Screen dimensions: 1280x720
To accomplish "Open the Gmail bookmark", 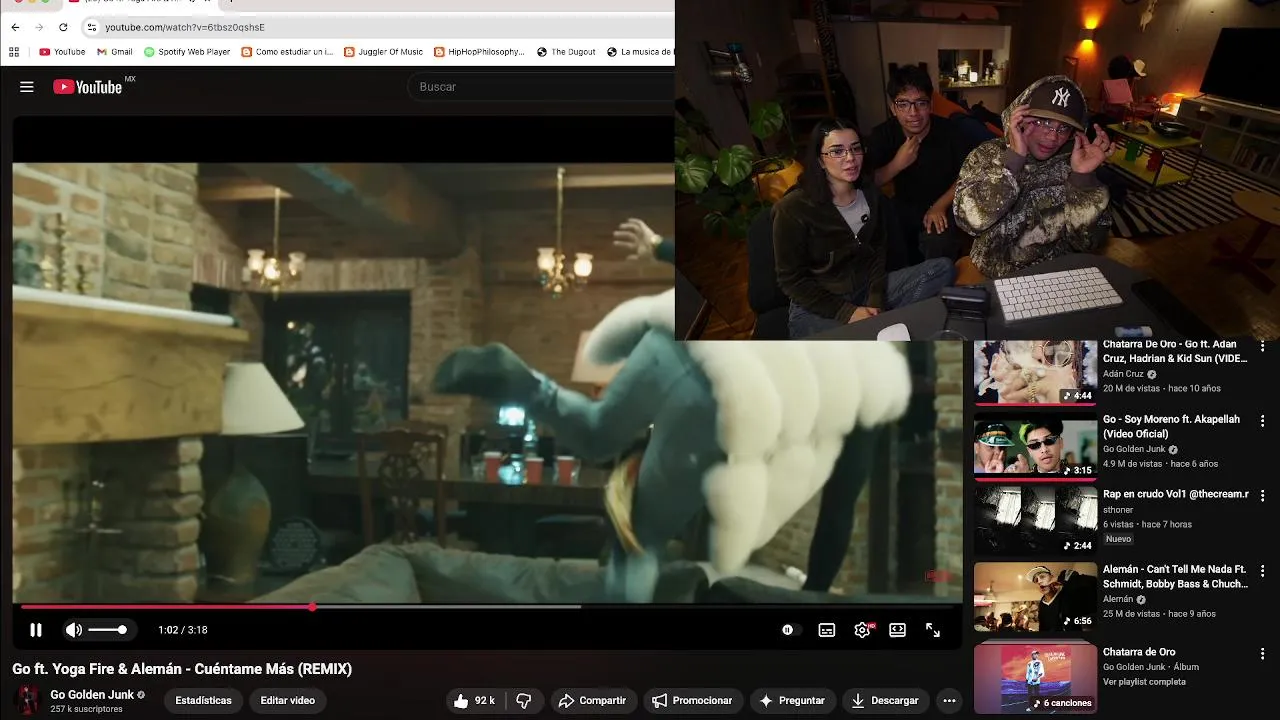I will 114,52.
